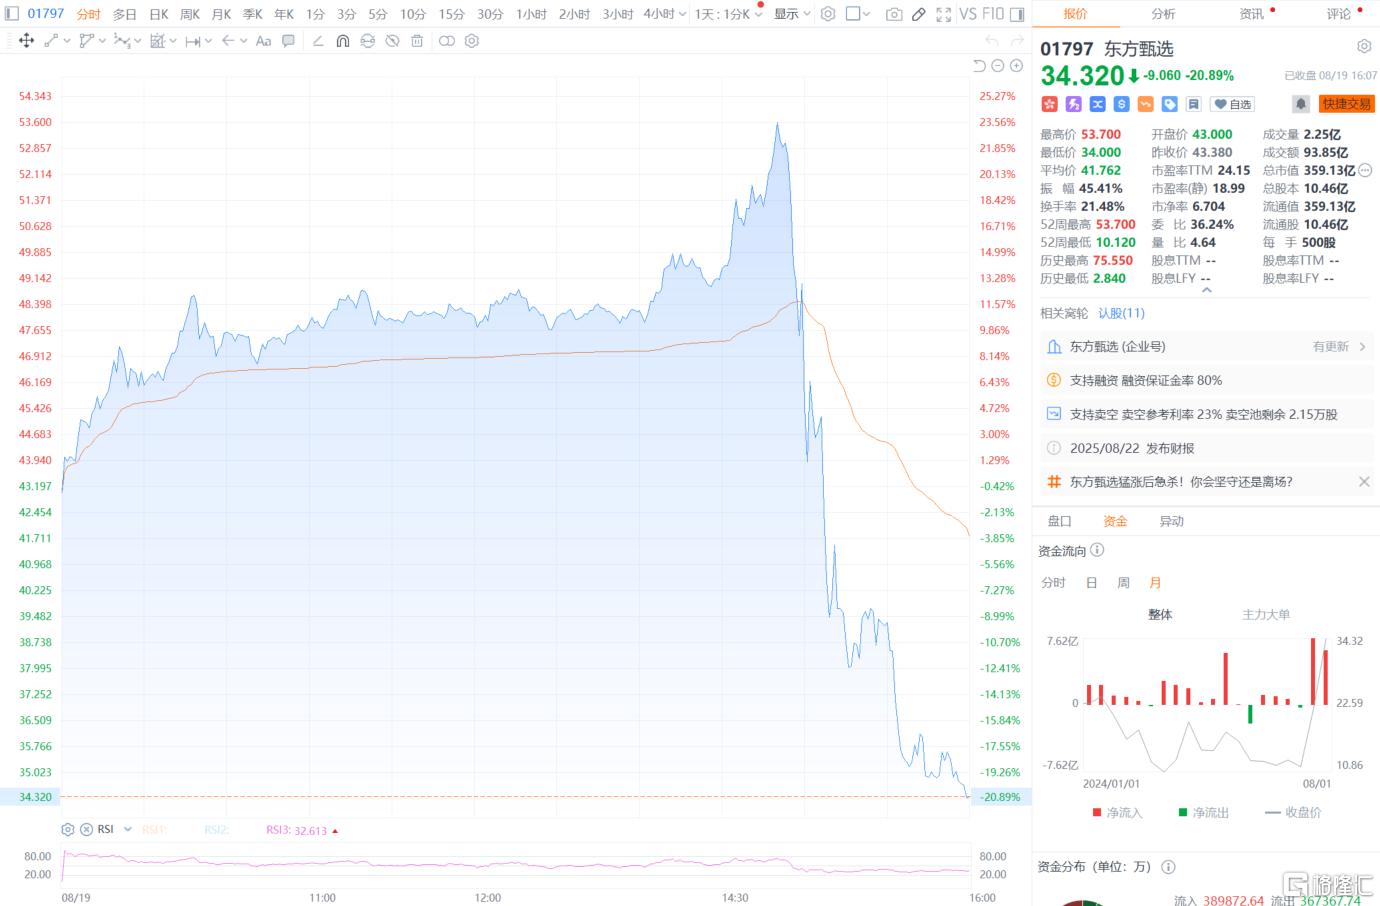Viewport: 1380px width, 906px height.
Task: Select the measurement range tool
Action: (193, 41)
